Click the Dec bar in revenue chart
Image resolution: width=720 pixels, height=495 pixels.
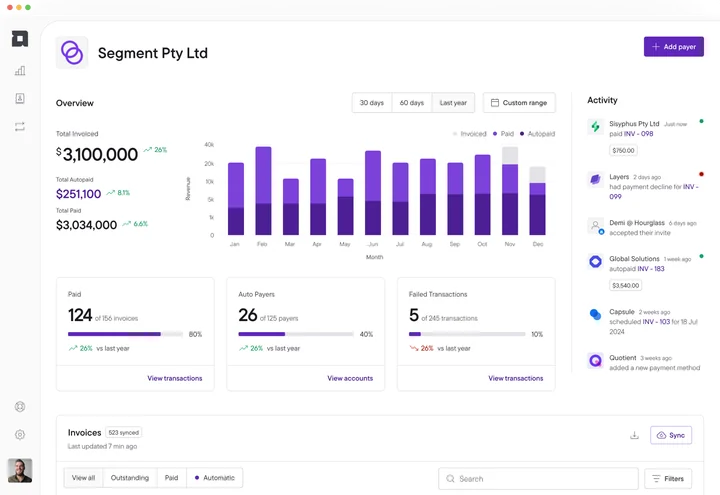[537, 201]
